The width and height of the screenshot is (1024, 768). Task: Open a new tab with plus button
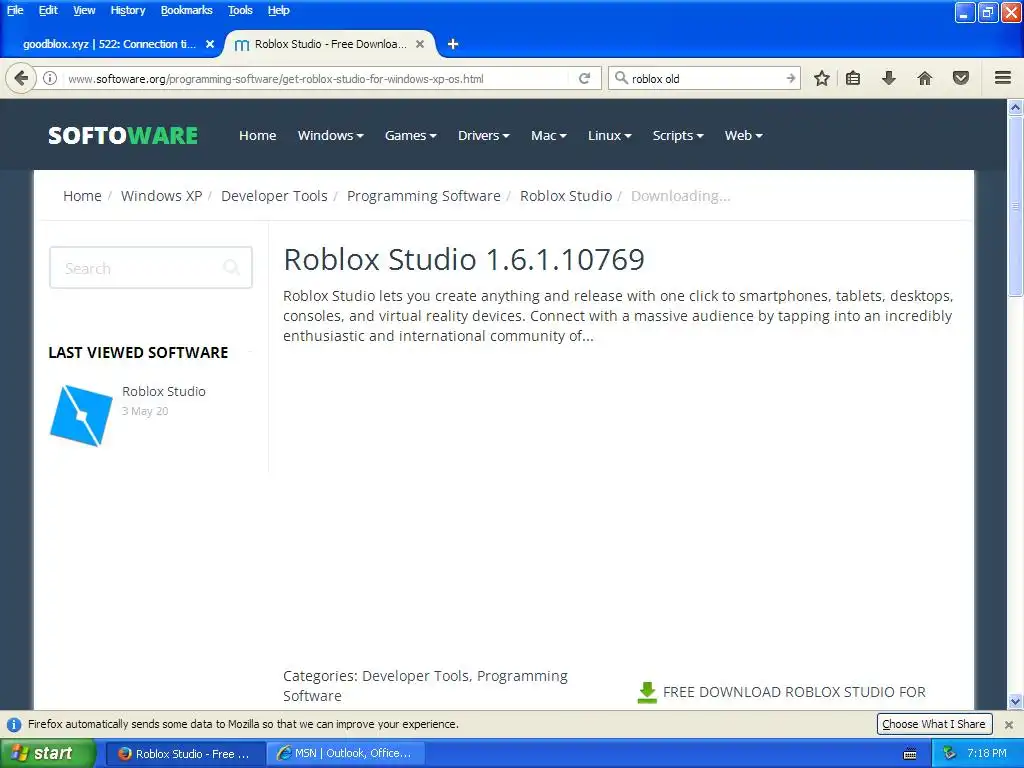point(453,44)
